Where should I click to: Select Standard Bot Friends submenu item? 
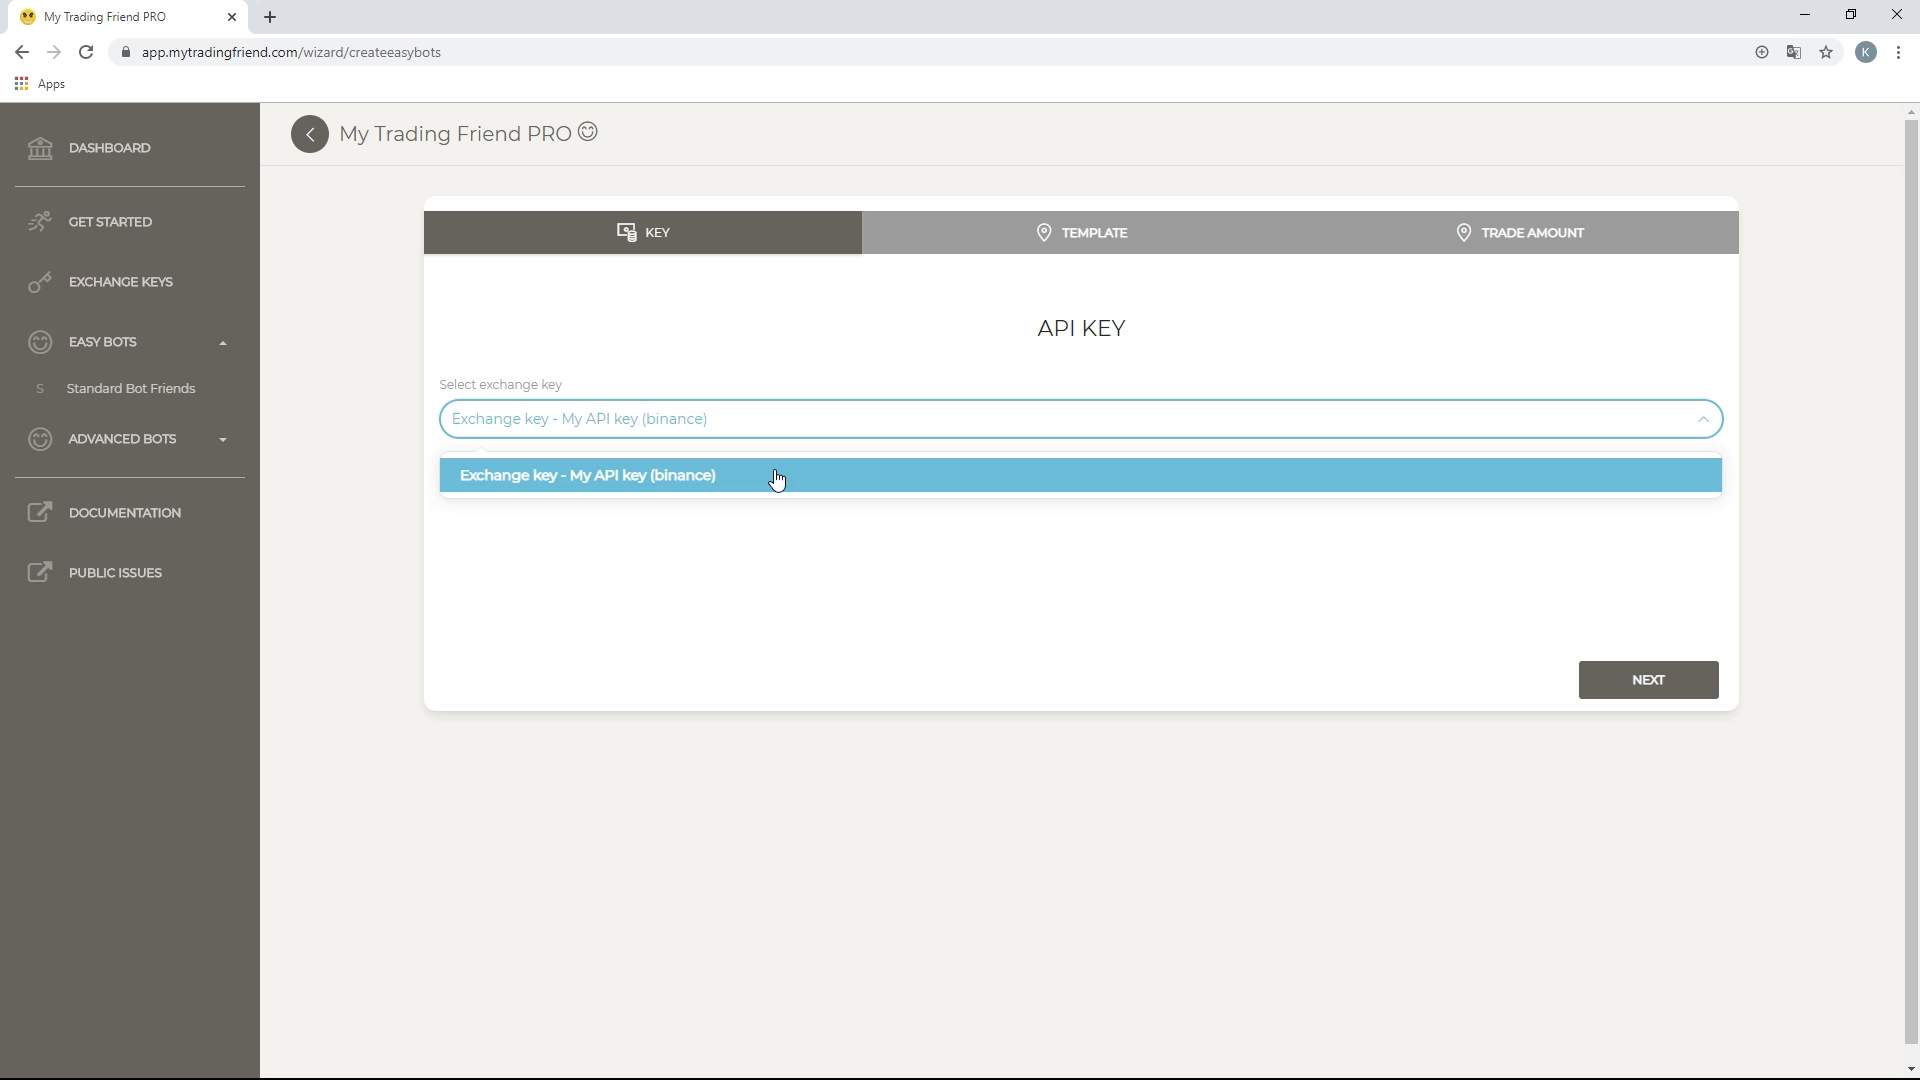pos(131,389)
